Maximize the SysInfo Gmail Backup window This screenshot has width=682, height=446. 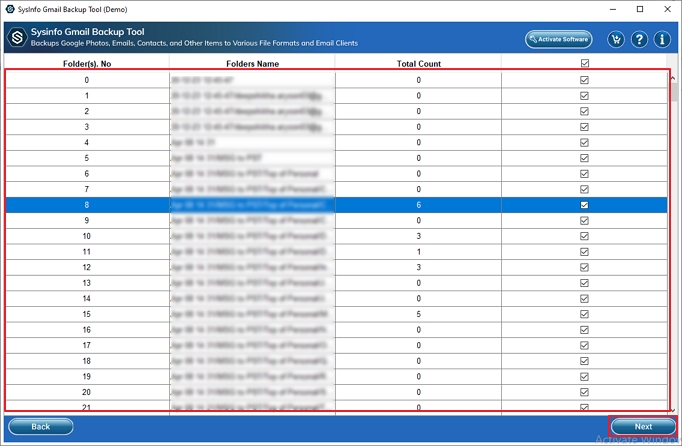640,9
